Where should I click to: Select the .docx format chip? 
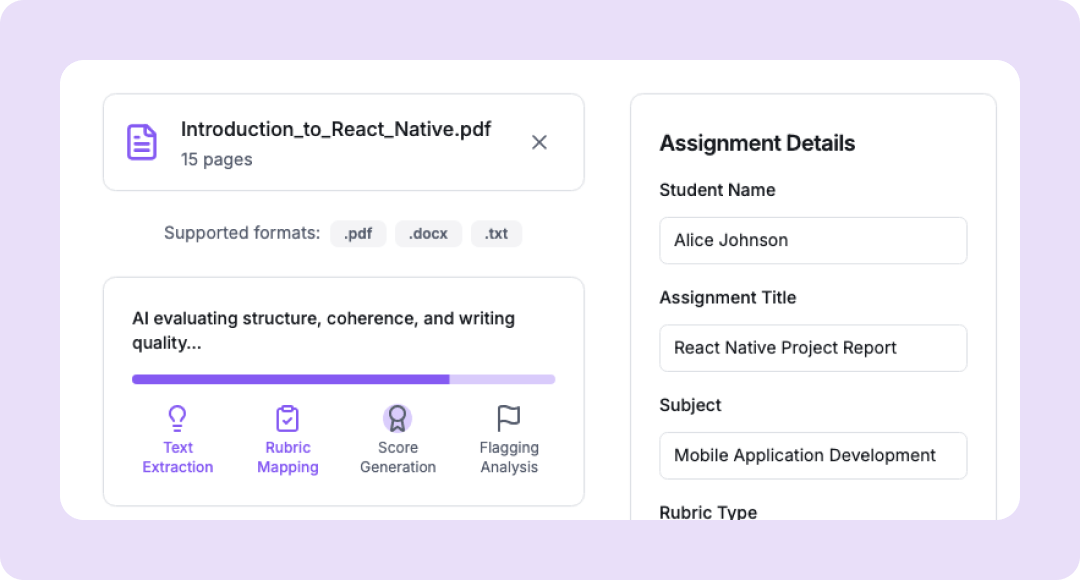[428, 234]
